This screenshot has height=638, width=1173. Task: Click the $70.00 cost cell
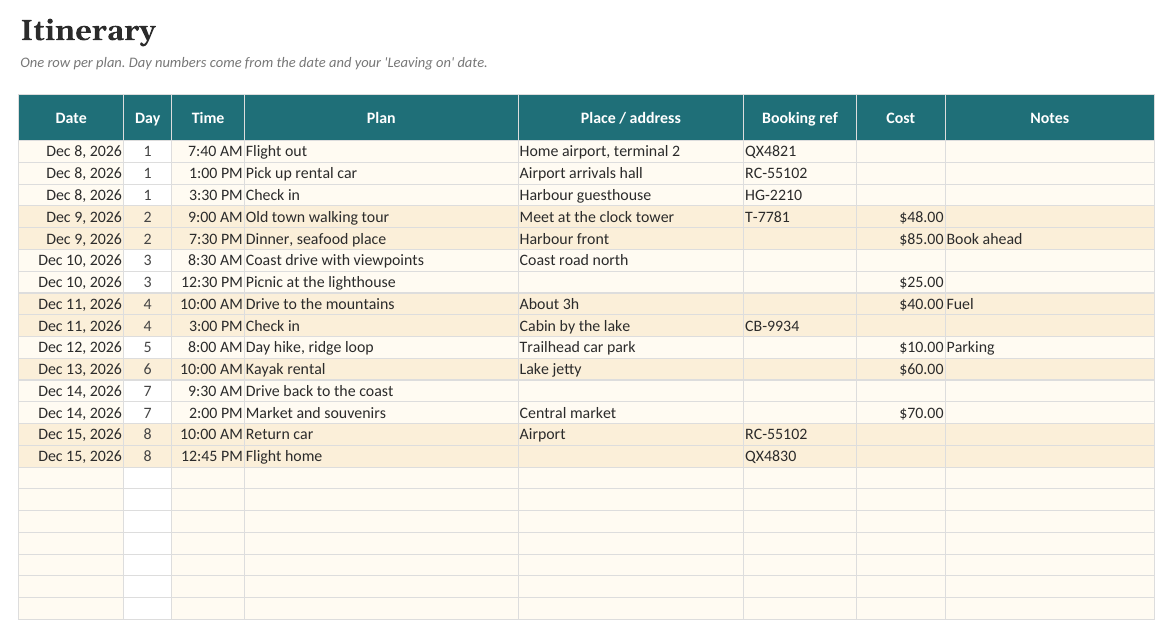click(901, 413)
